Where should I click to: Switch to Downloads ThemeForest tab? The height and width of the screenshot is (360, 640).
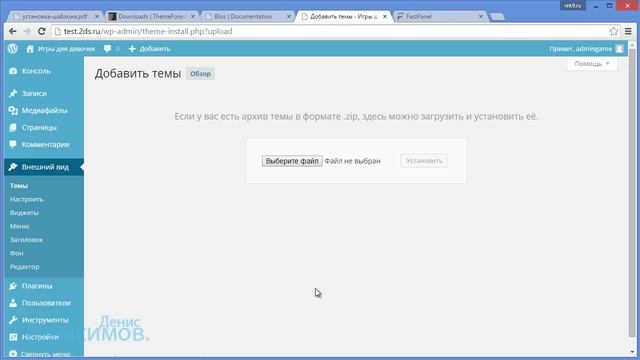(x=151, y=16)
